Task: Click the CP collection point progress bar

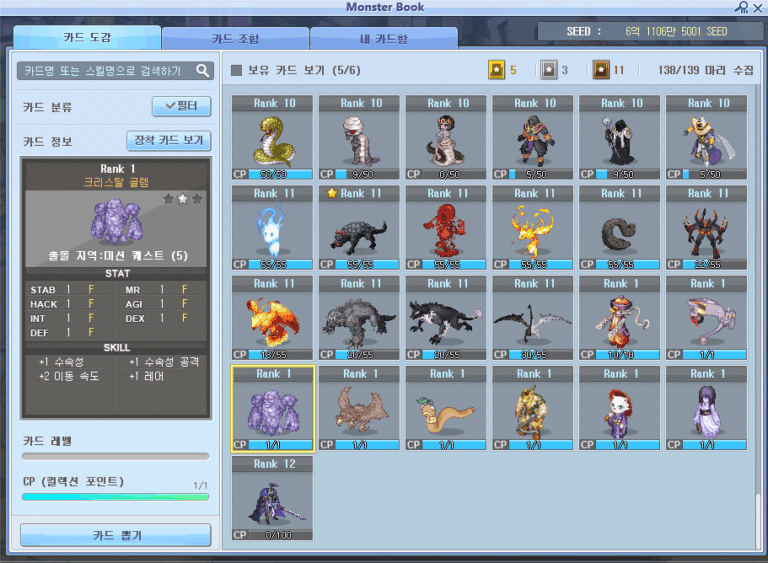Action: tap(116, 496)
